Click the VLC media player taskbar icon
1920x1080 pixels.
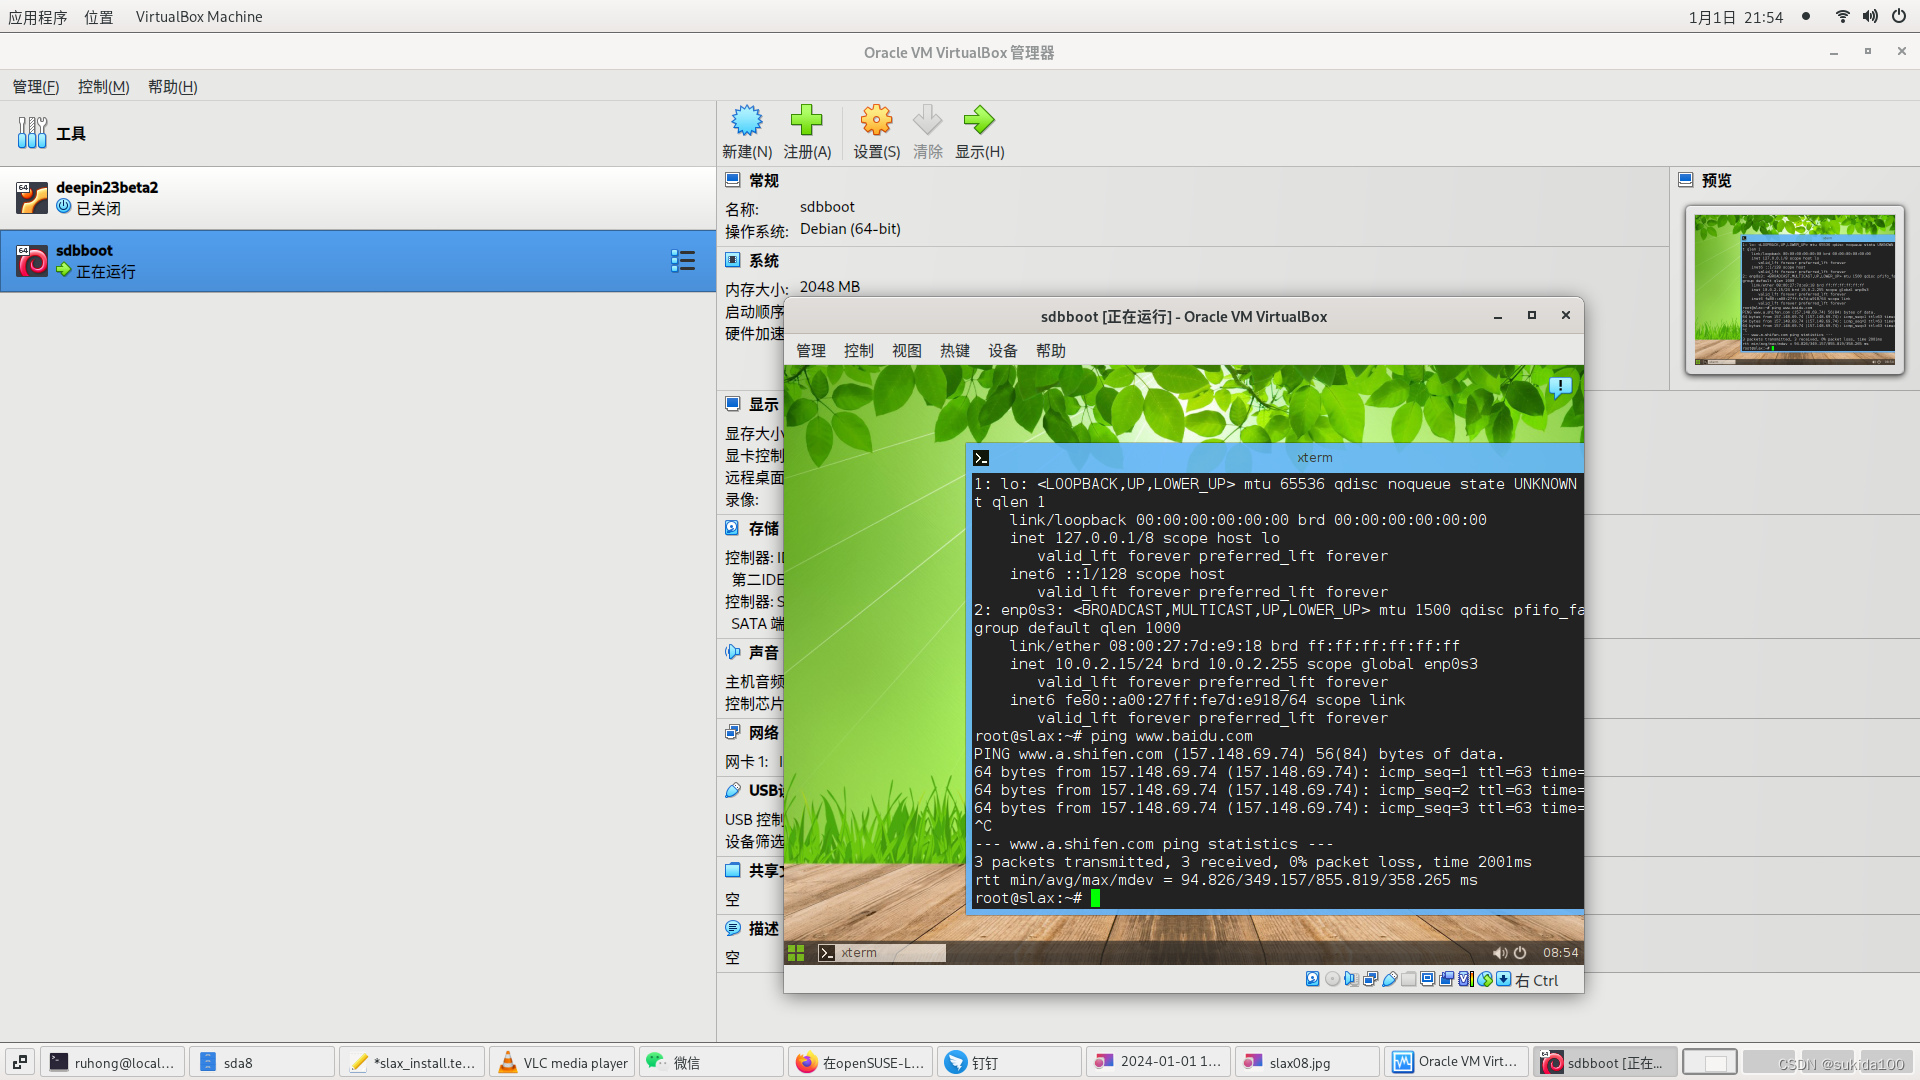[x=564, y=1062]
